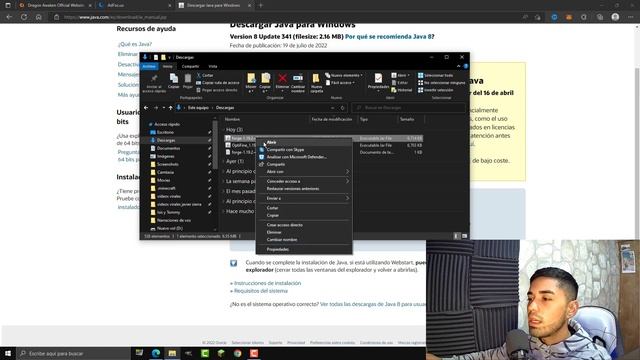The width and height of the screenshot is (640, 360).
Task: Click Copiar ruta de acceso in ribbon
Action: [218, 83]
